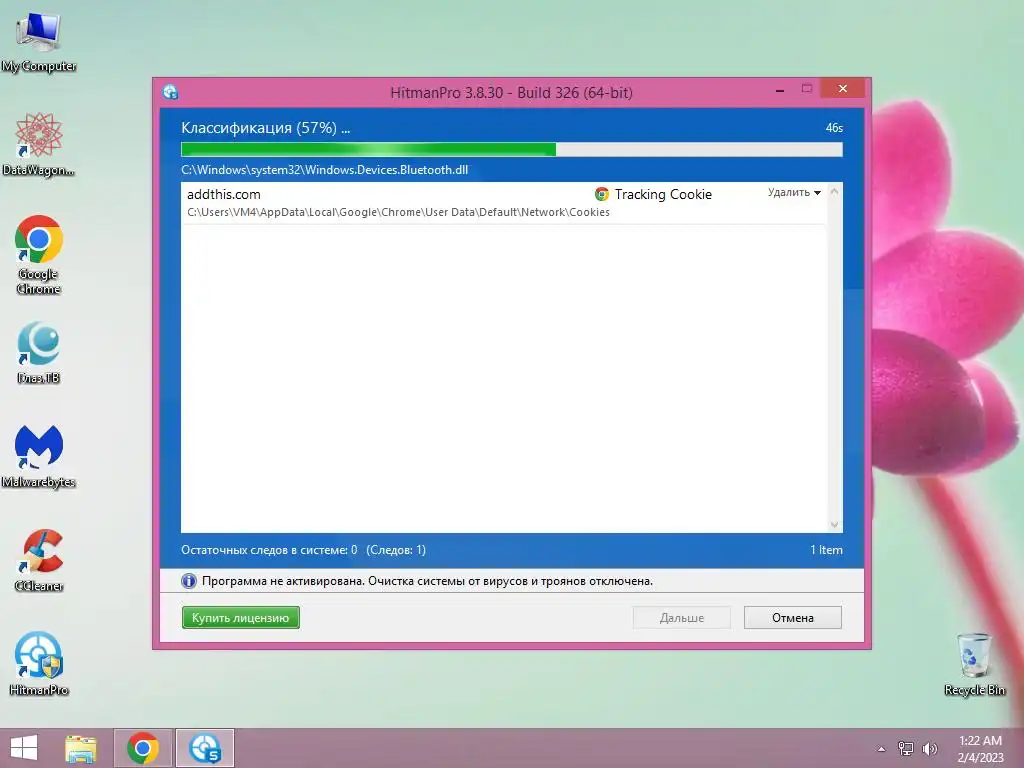Click the blue info icon in the notice bar

[x=189, y=581]
